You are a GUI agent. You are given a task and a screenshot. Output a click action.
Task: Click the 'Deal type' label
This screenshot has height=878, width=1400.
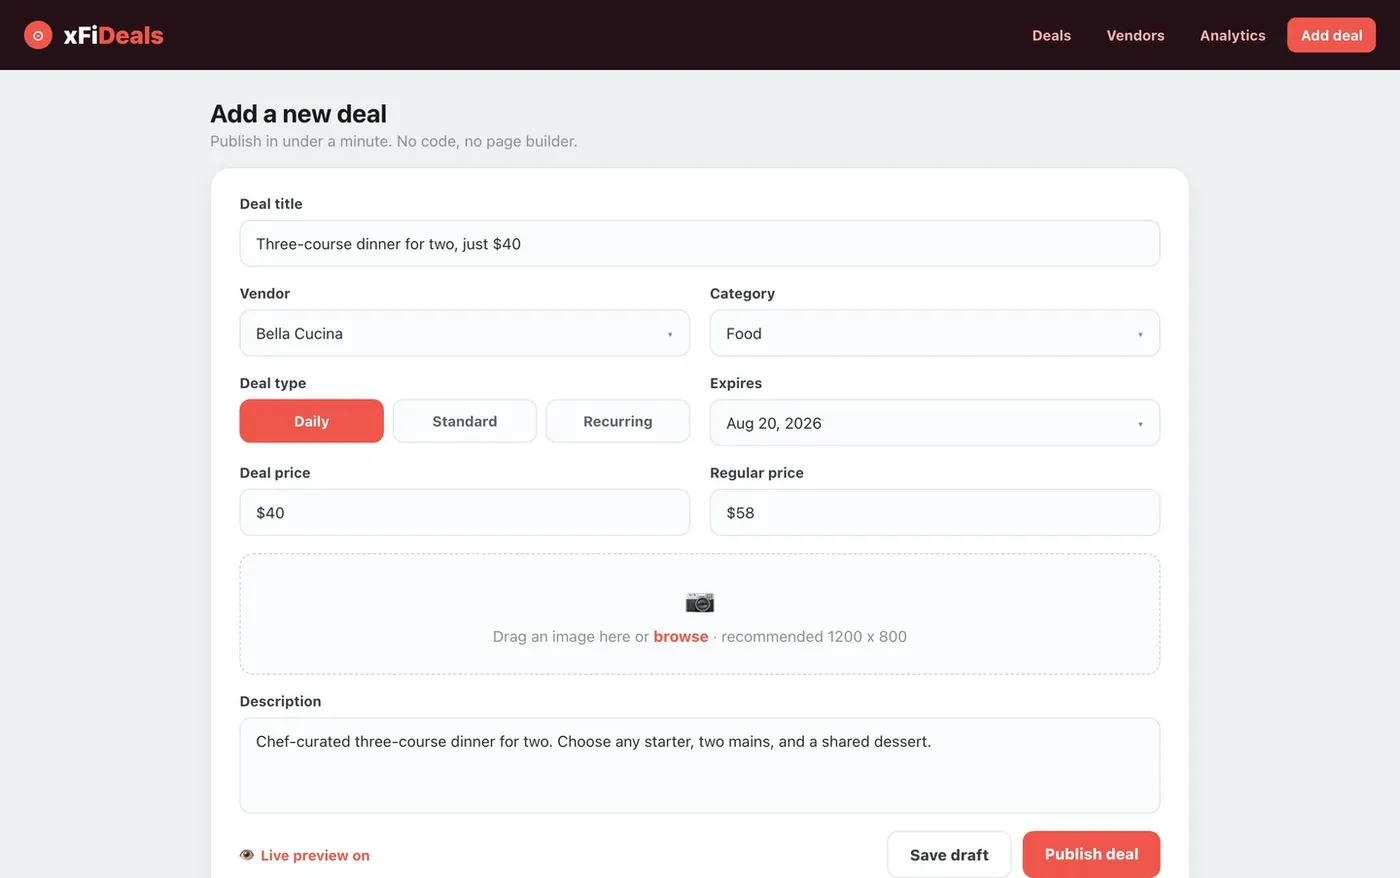273,383
